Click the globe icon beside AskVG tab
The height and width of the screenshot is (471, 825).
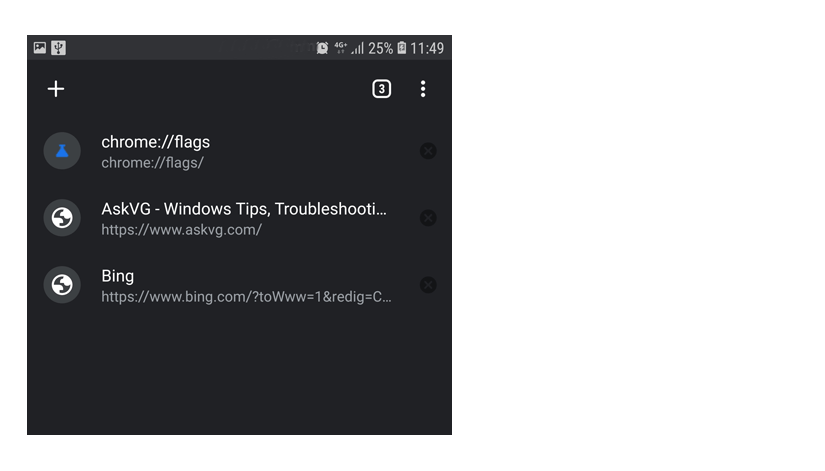62,218
